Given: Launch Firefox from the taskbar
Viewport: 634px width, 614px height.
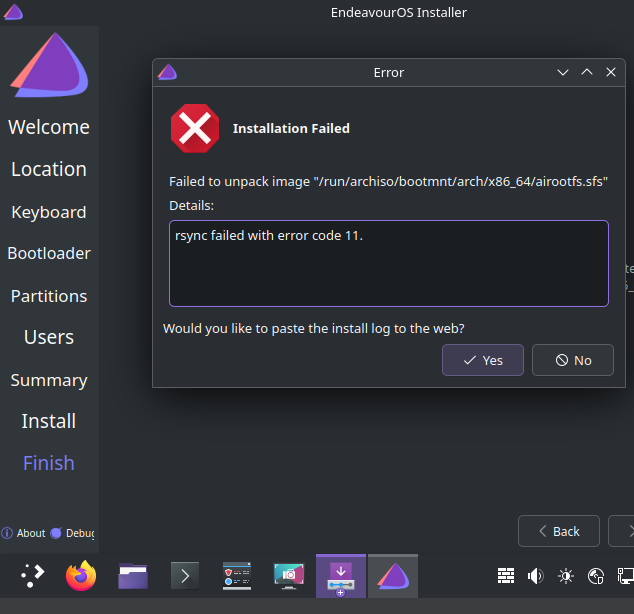Looking at the screenshot, I should 81,576.
